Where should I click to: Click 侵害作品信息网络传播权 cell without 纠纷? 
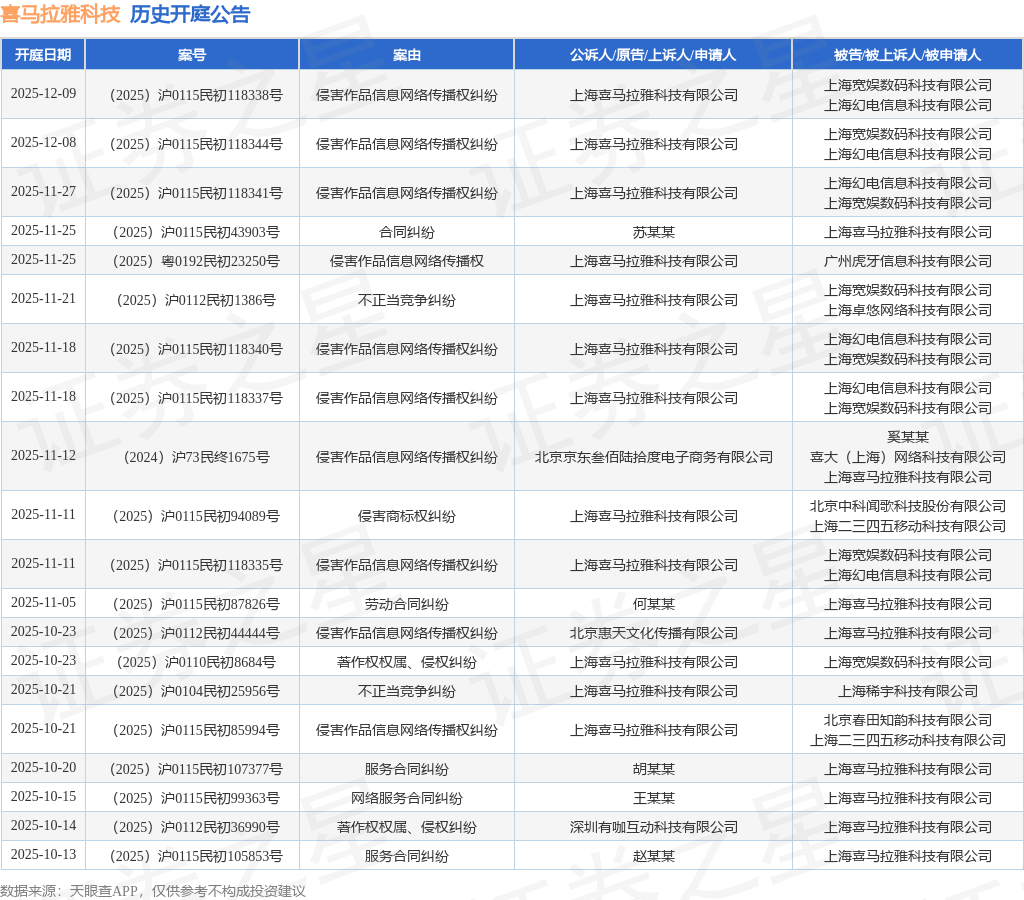(x=407, y=261)
